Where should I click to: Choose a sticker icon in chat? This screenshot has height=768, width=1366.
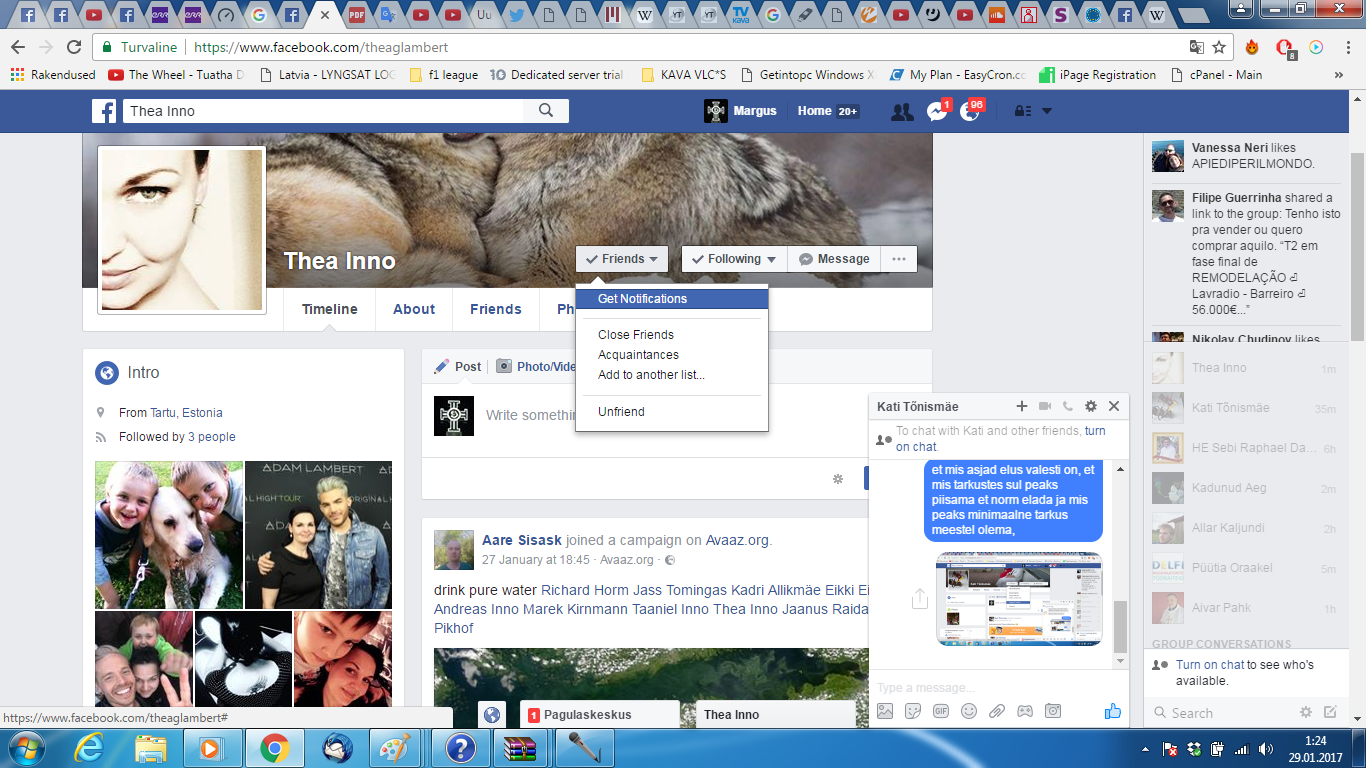tap(913, 711)
